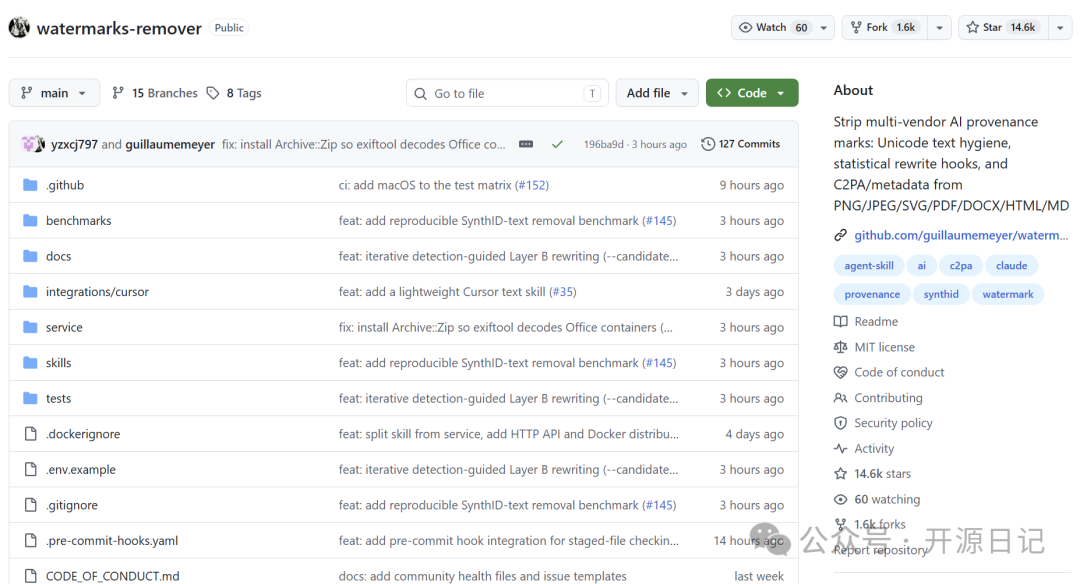Image resolution: width=1080 pixels, height=584 pixels.
Task: View the 15 Branches link
Action: 155,93
